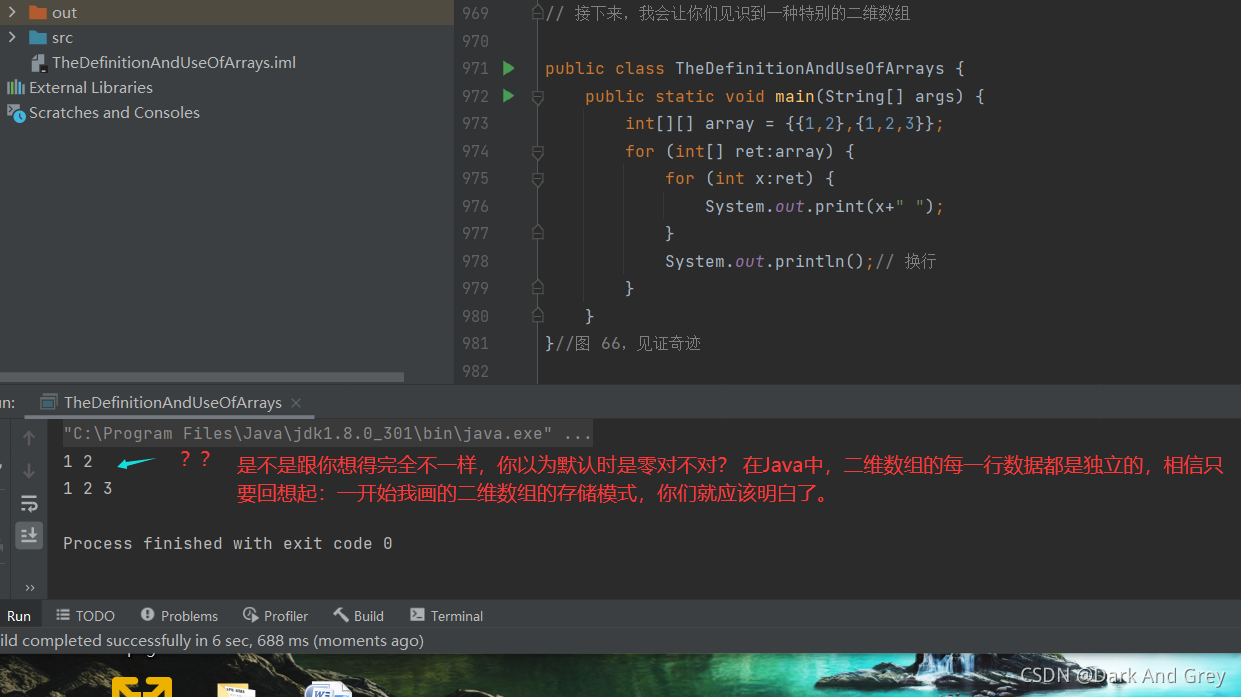Viewport: 1241px width, 697px height.
Task: Click the Build hammer icon
Action: [x=341, y=615]
